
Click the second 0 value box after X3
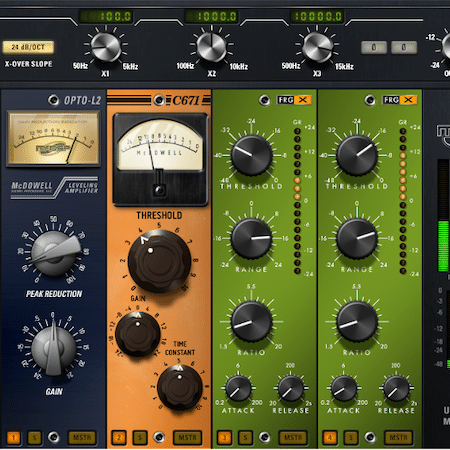point(404,47)
